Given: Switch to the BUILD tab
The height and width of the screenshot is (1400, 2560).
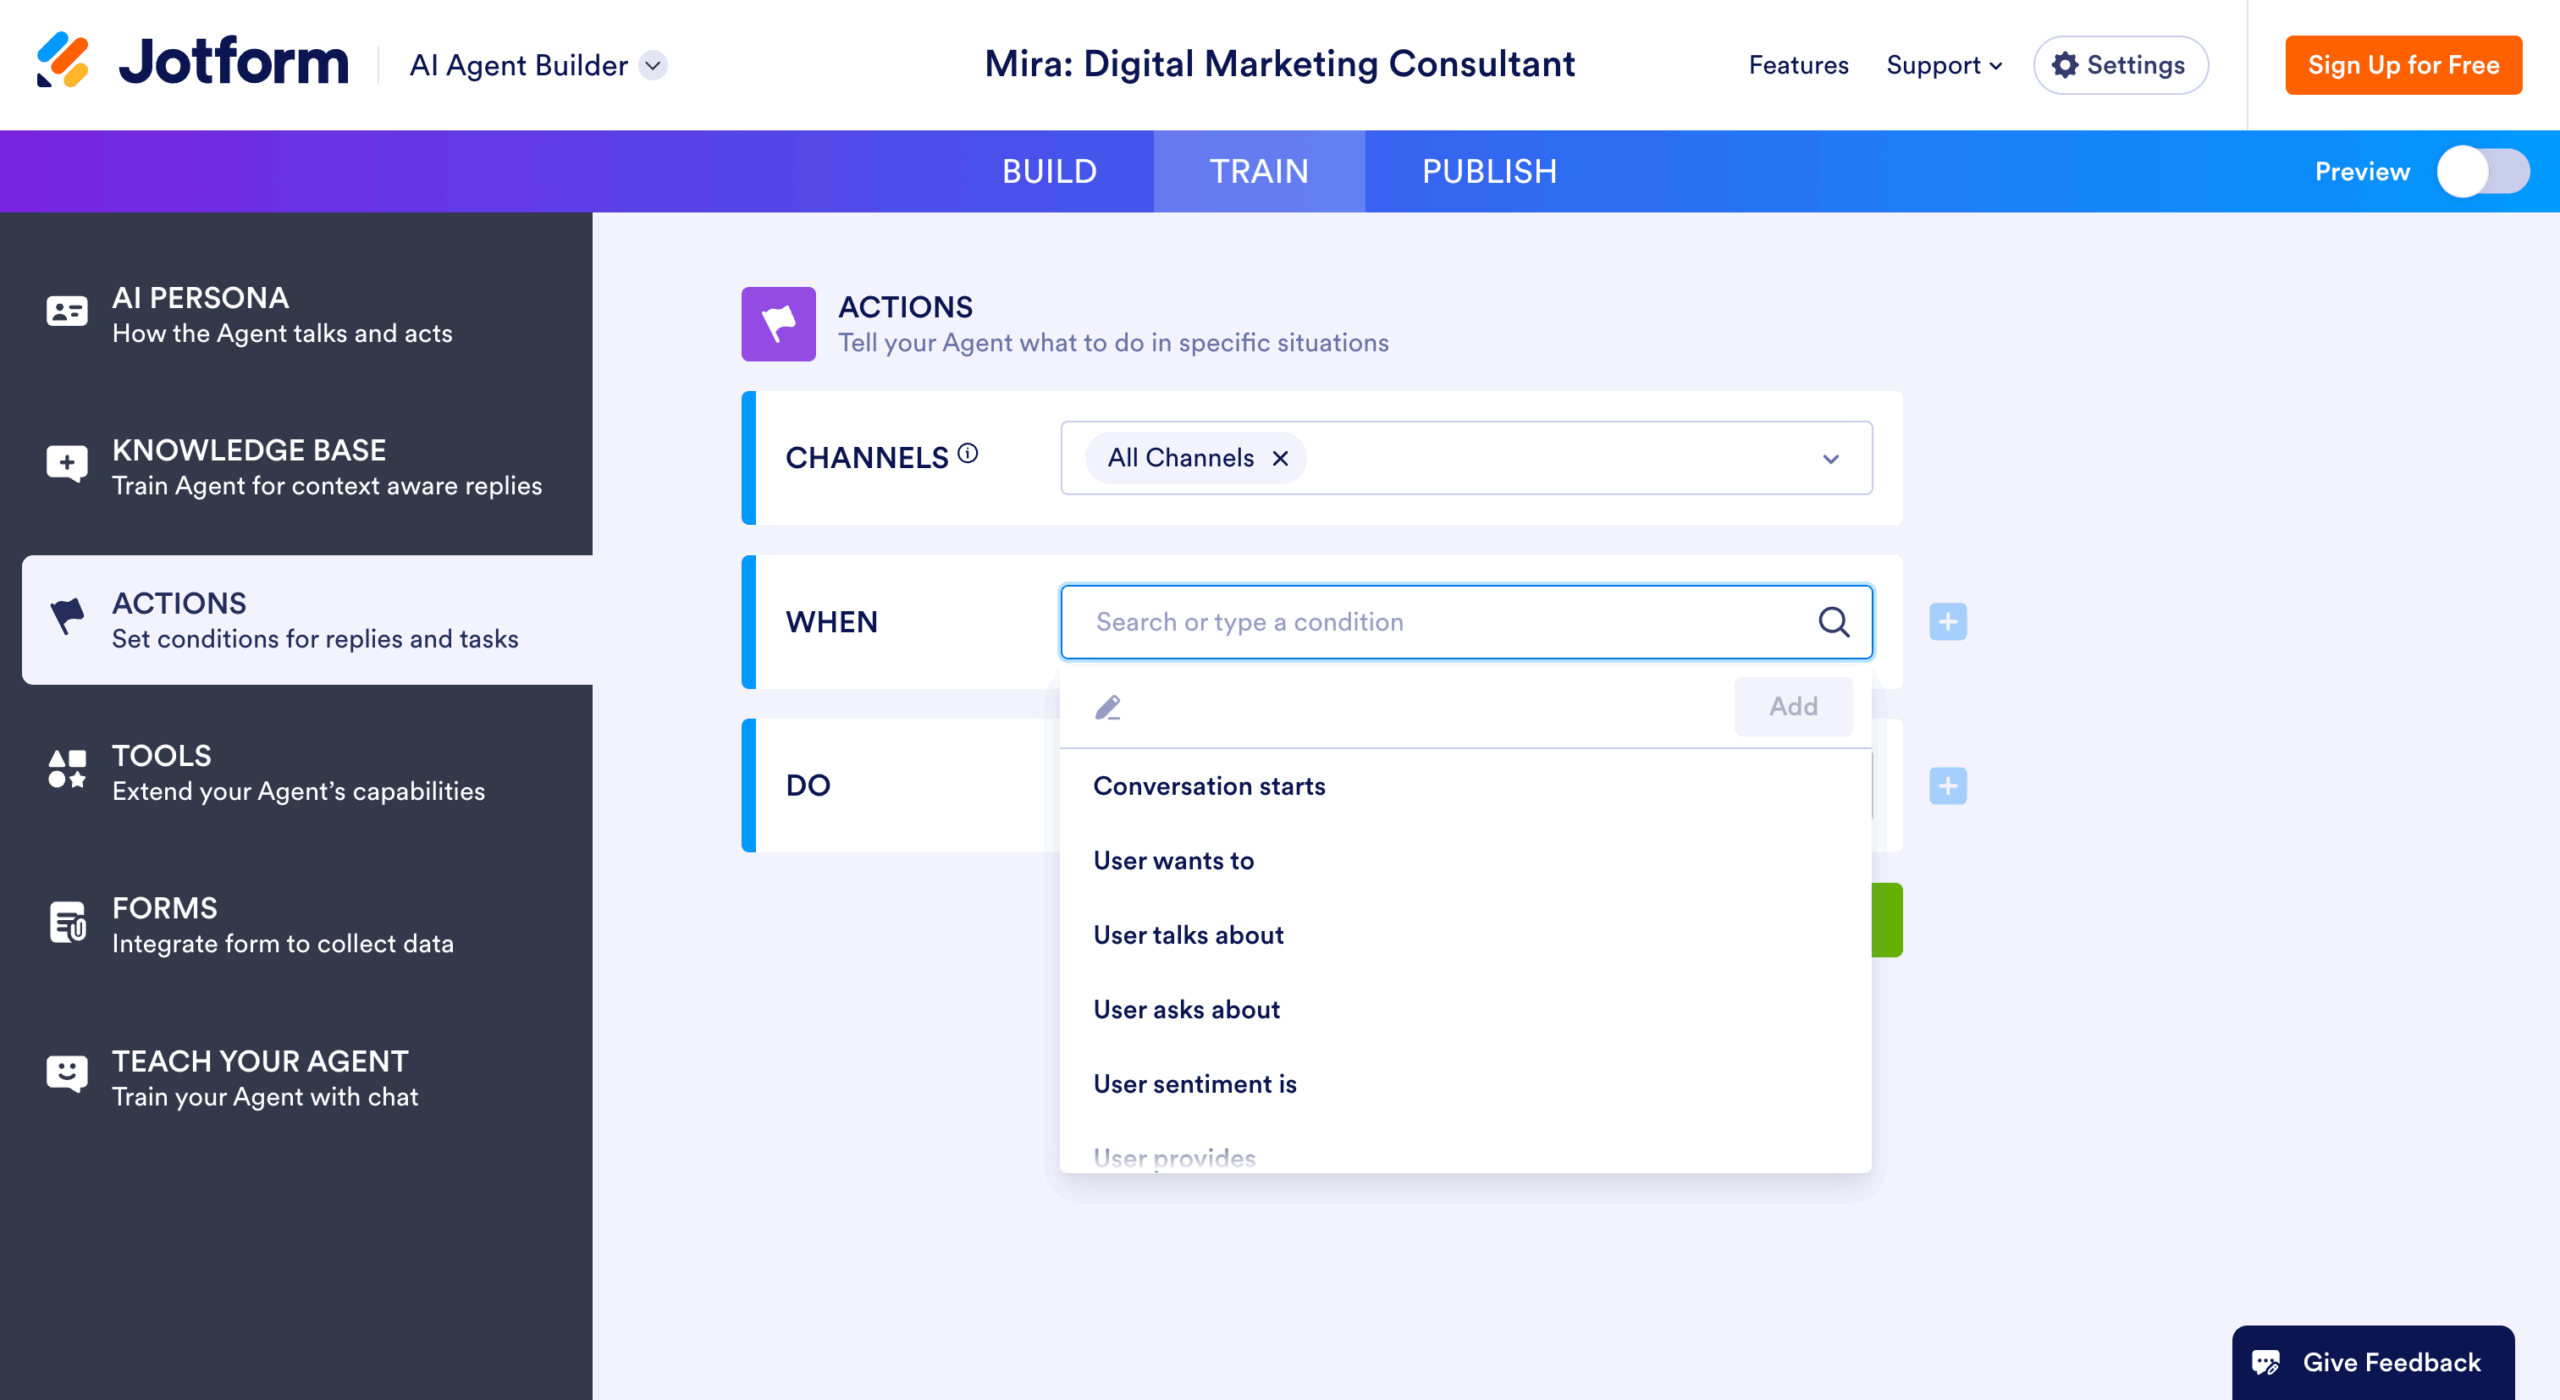Looking at the screenshot, I should 1049,171.
